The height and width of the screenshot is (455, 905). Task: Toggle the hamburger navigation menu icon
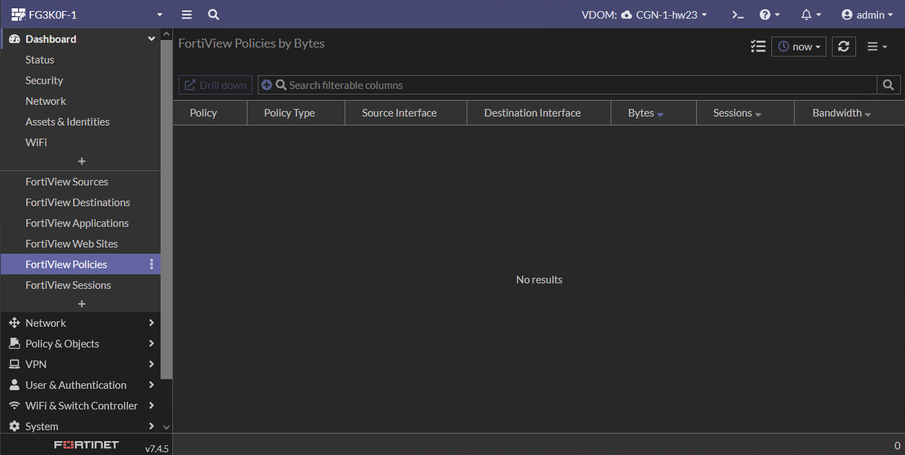click(186, 14)
